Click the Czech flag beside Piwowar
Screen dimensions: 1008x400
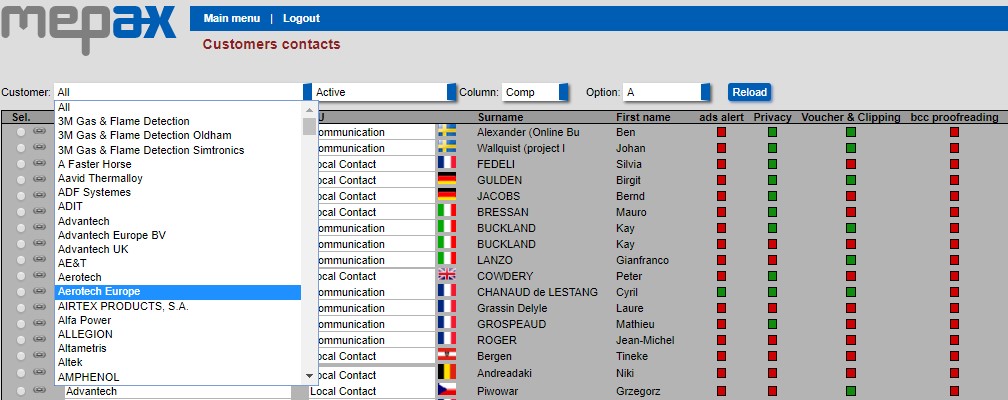(447, 391)
